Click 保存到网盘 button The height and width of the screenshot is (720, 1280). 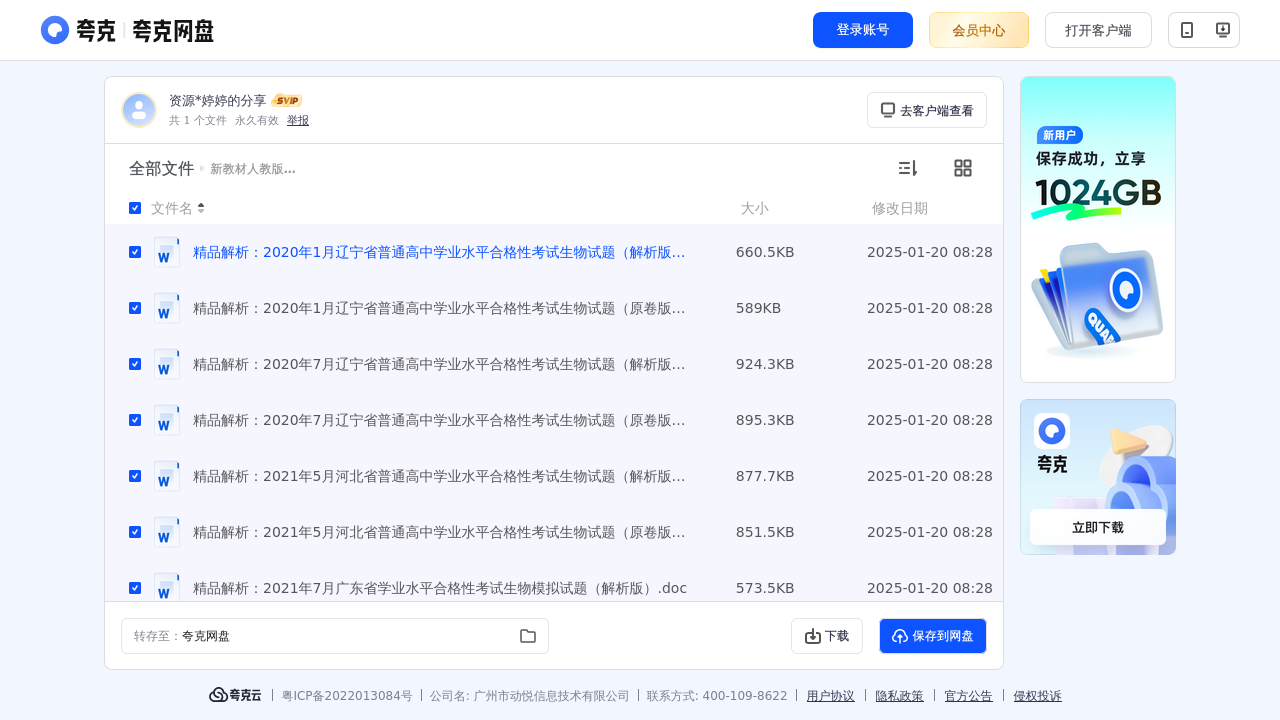pos(933,636)
